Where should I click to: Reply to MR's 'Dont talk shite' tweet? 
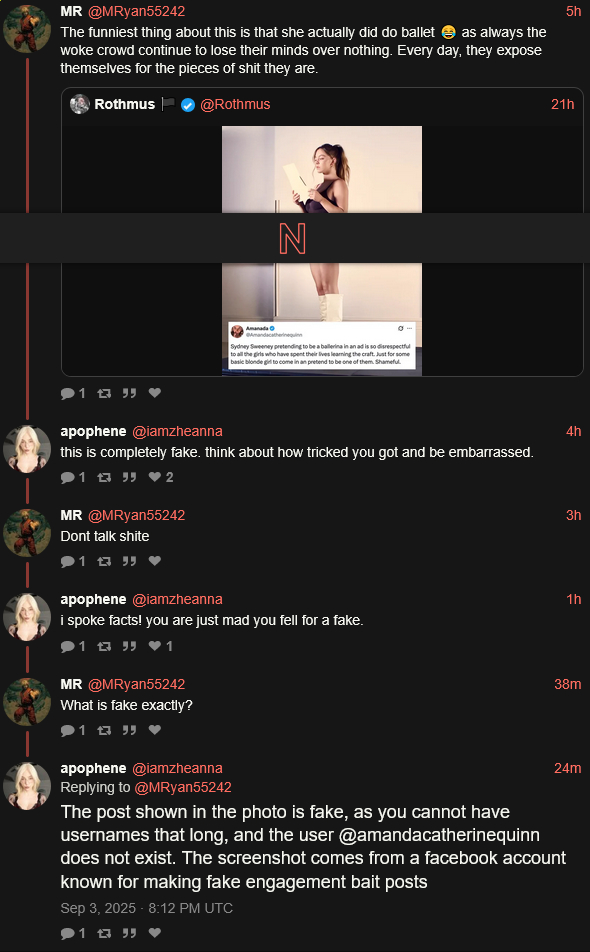point(67,562)
